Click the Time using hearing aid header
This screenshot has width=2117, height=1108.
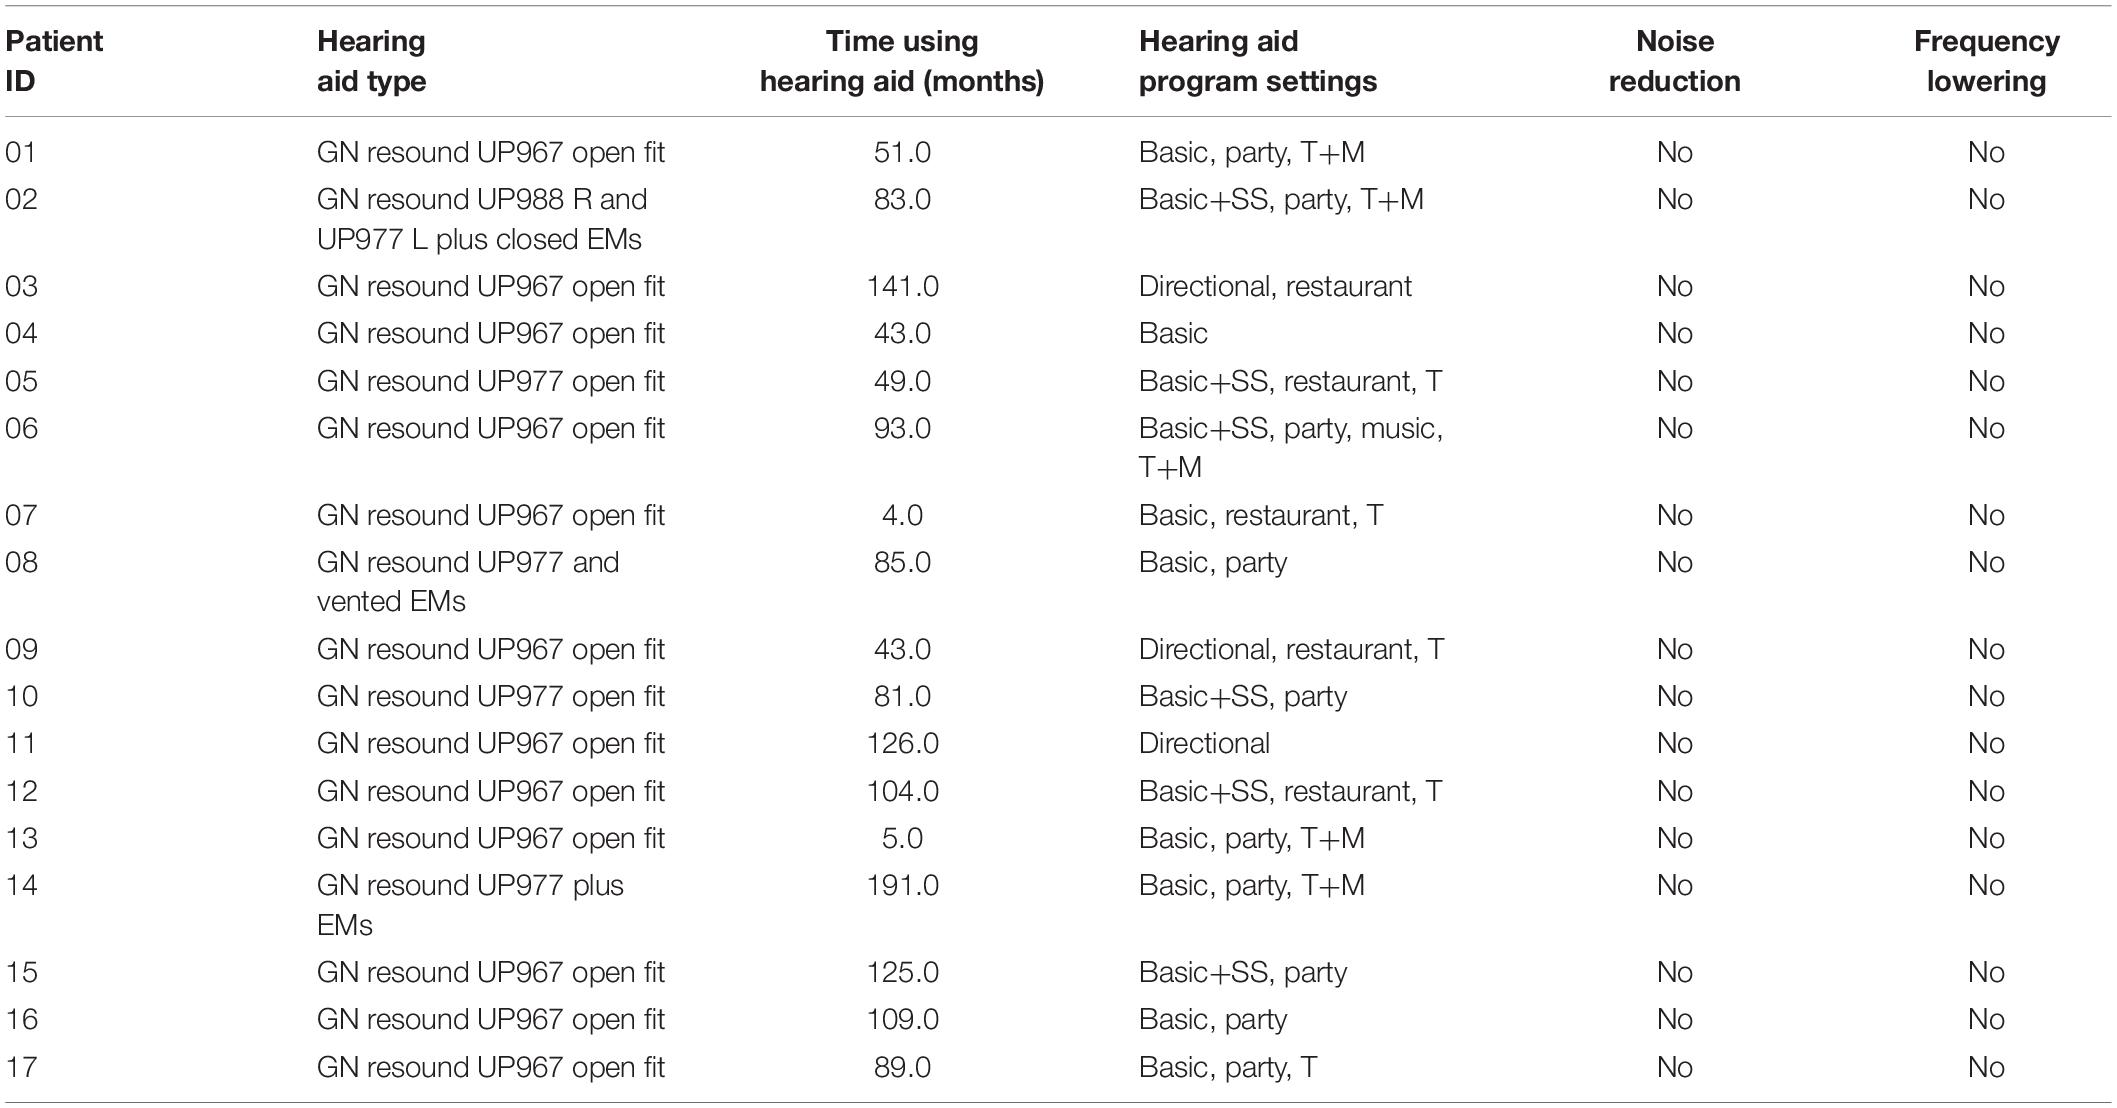pyautogui.click(x=902, y=61)
